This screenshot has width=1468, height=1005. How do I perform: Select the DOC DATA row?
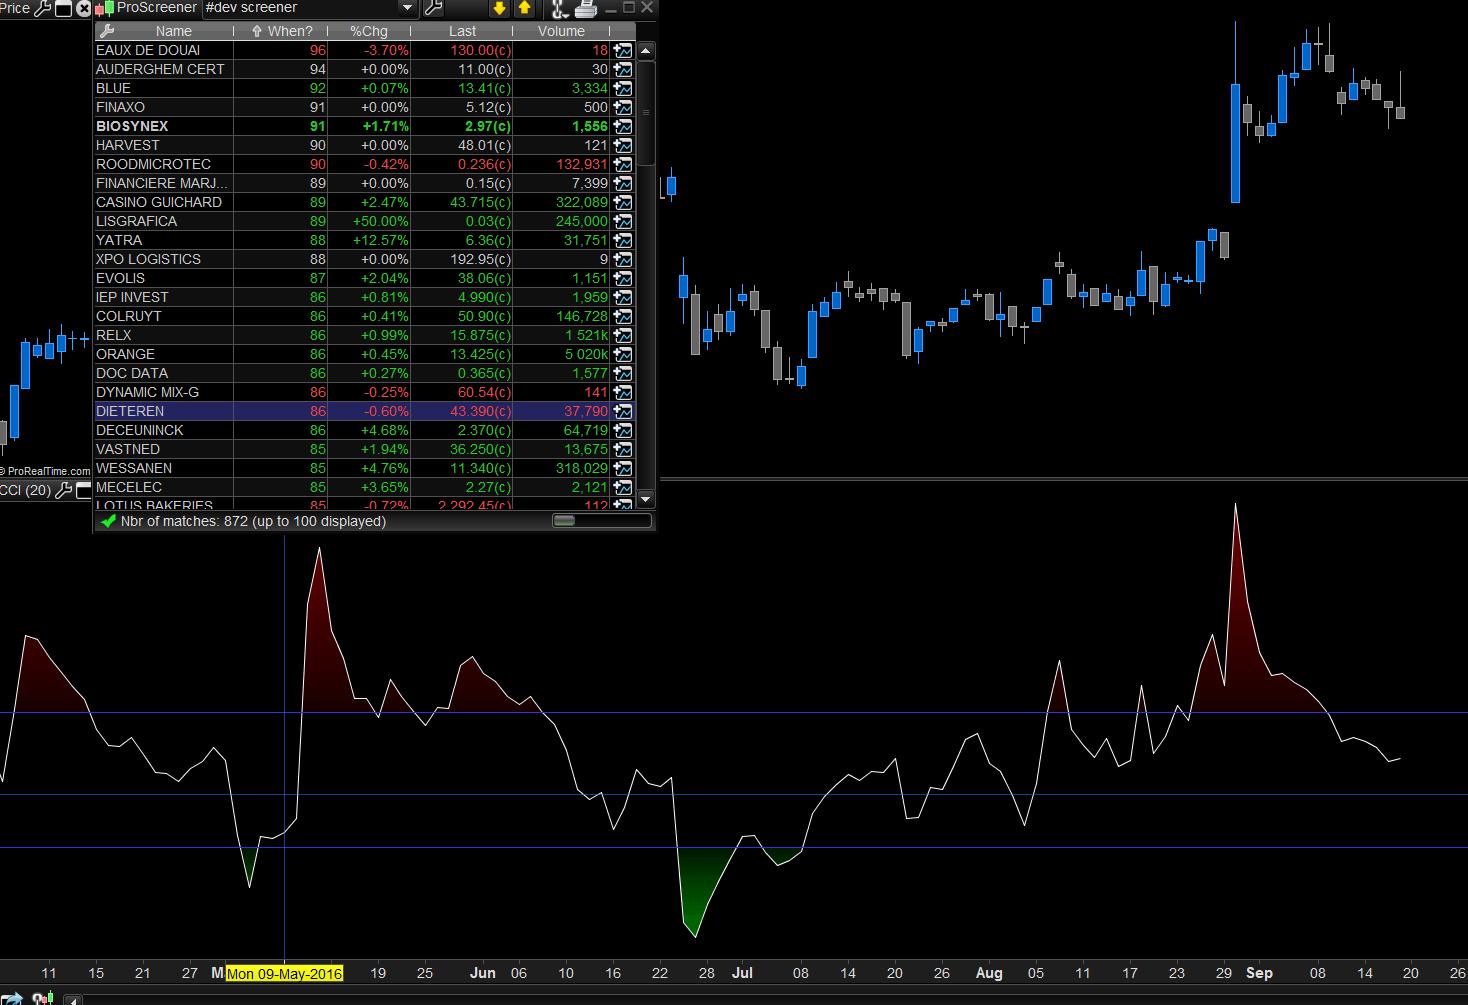pos(365,373)
